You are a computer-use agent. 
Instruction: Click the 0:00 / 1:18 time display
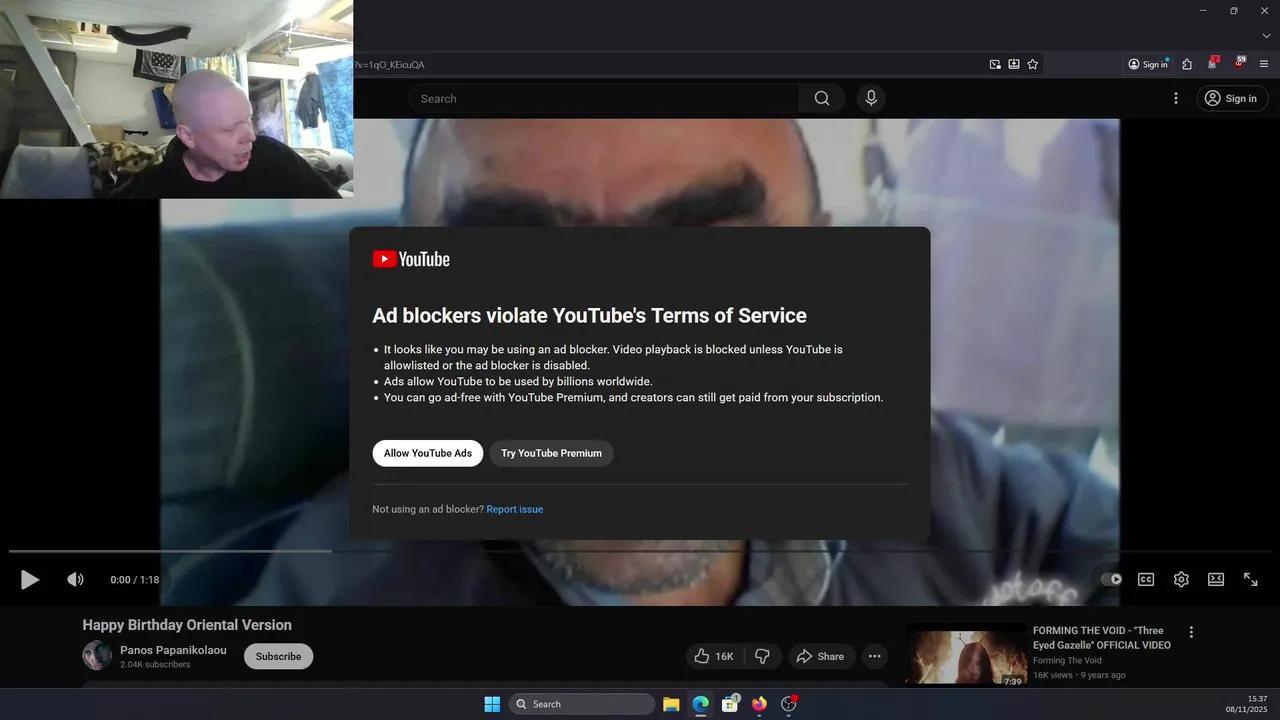tap(135, 579)
